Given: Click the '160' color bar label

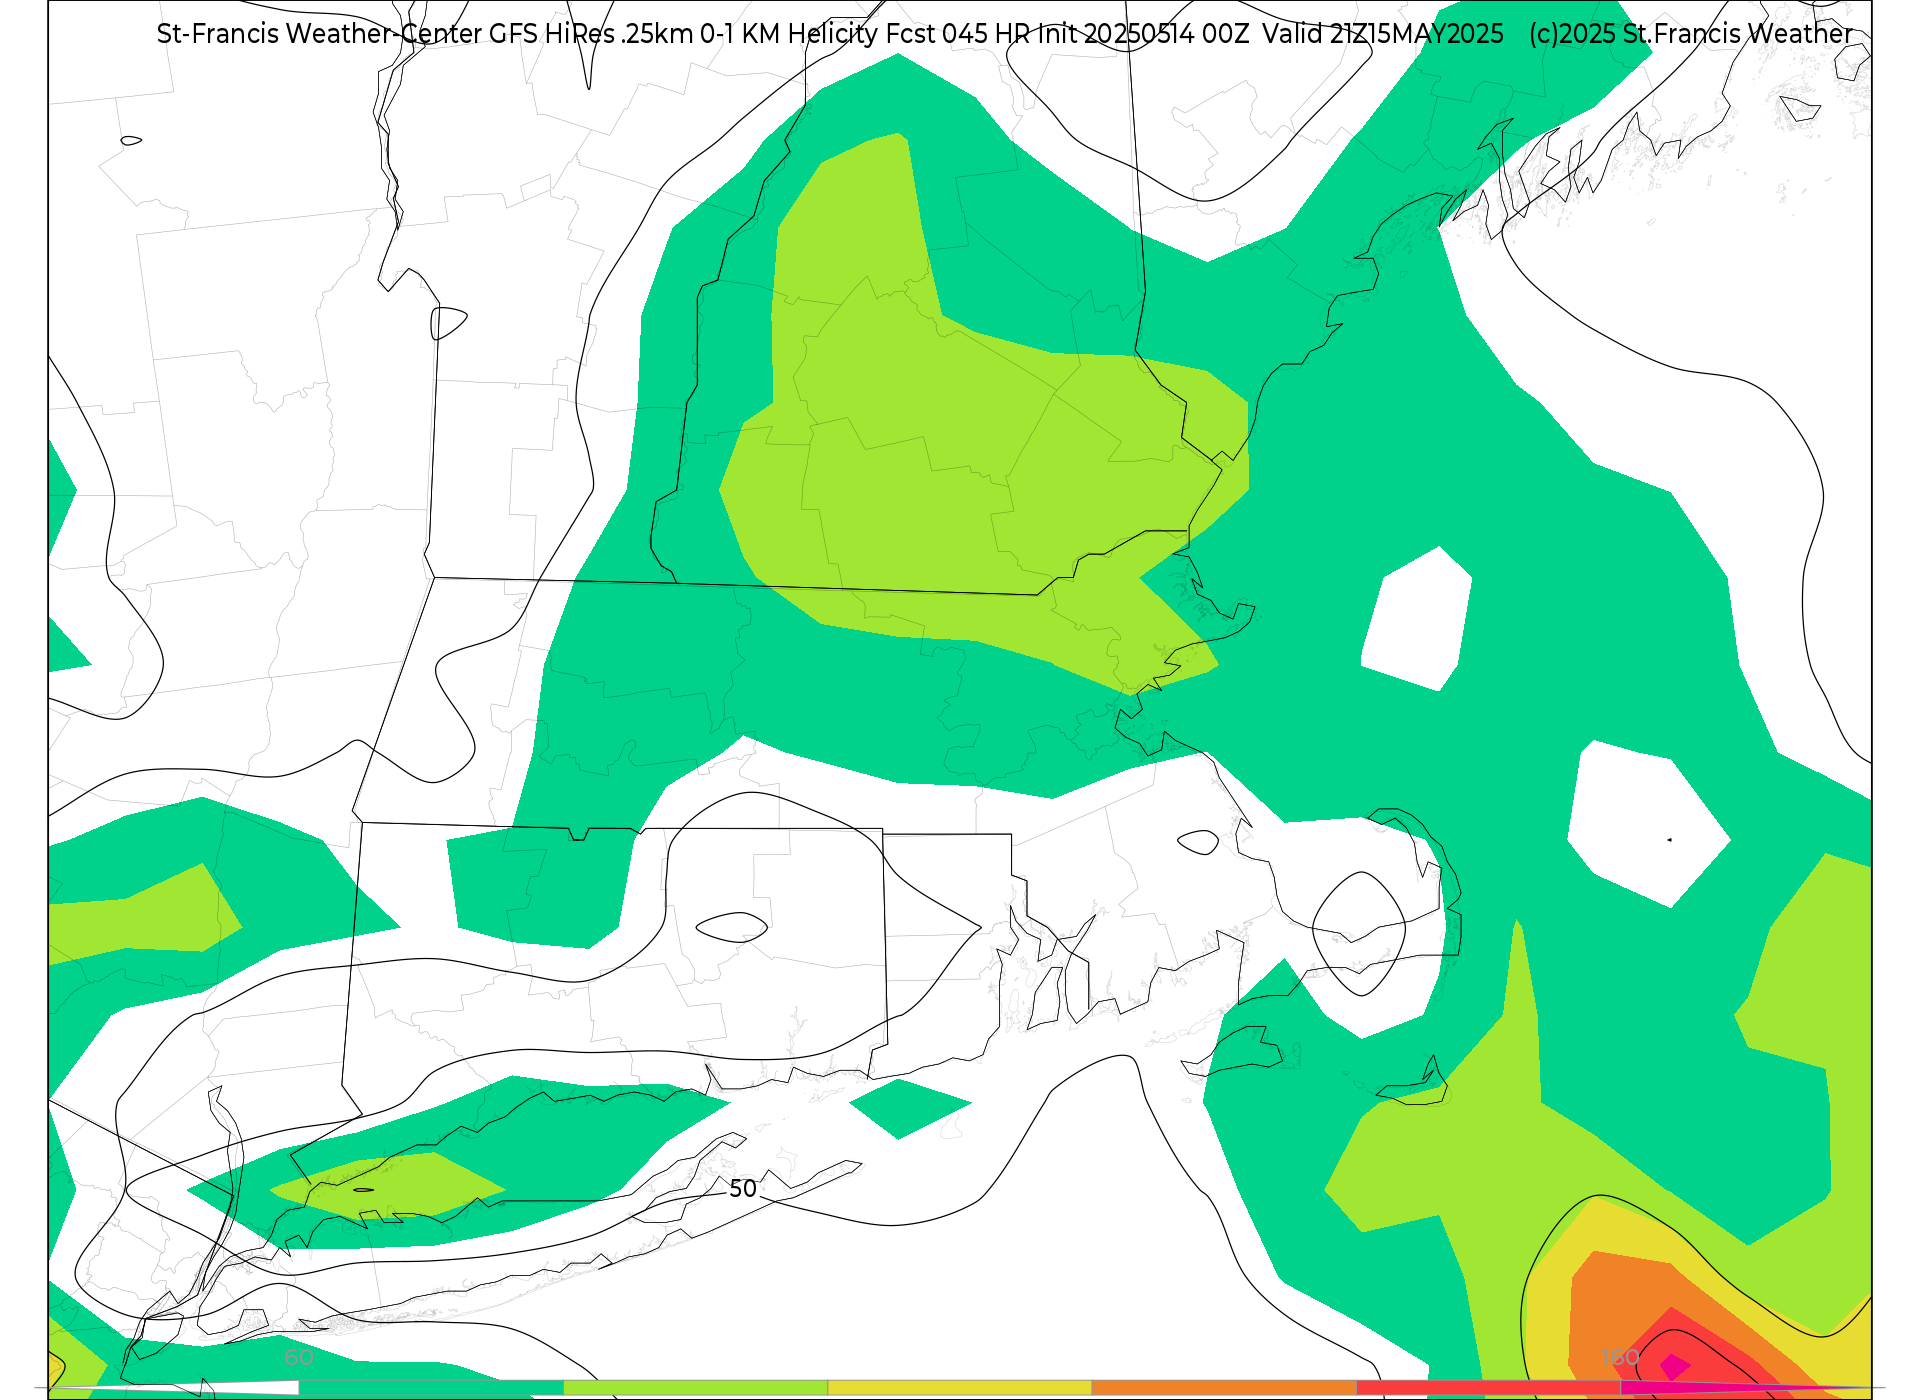Looking at the screenshot, I should click(x=1620, y=1357).
